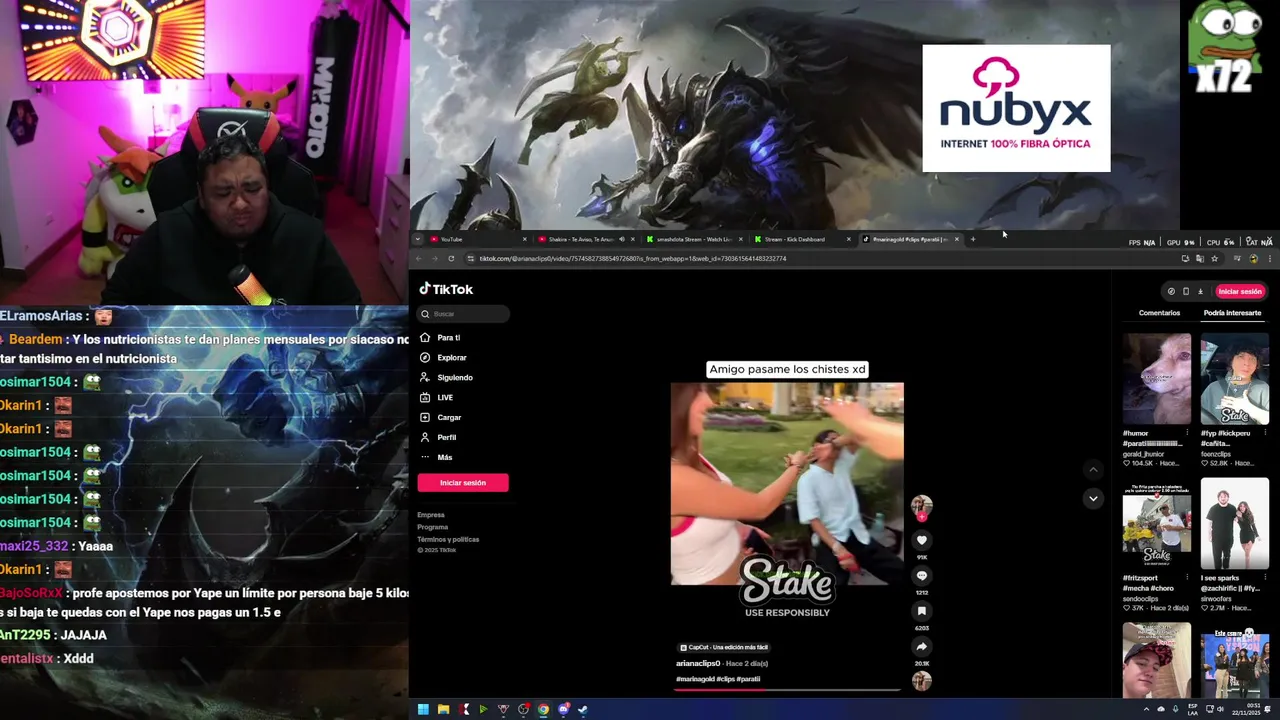Open File Explorer from the taskbar
The width and height of the screenshot is (1280, 720).
[x=443, y=710]
